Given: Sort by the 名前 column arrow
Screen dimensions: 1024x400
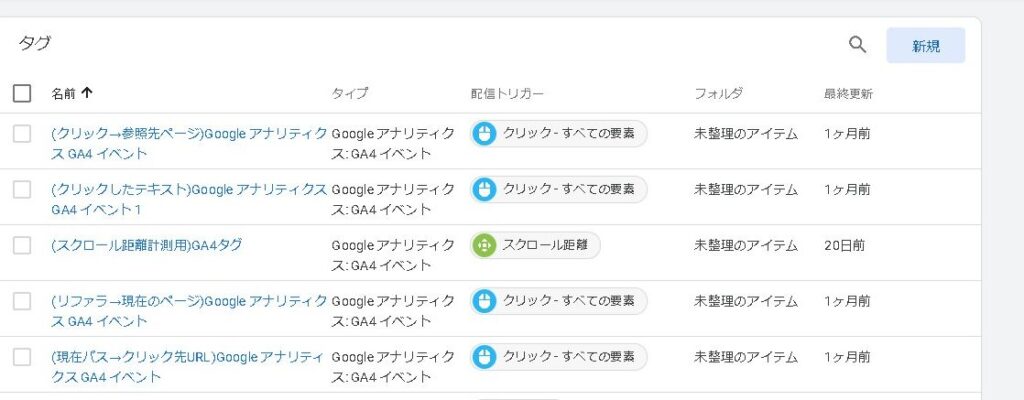Looking at the screenshot, I should tap(87, 94).
